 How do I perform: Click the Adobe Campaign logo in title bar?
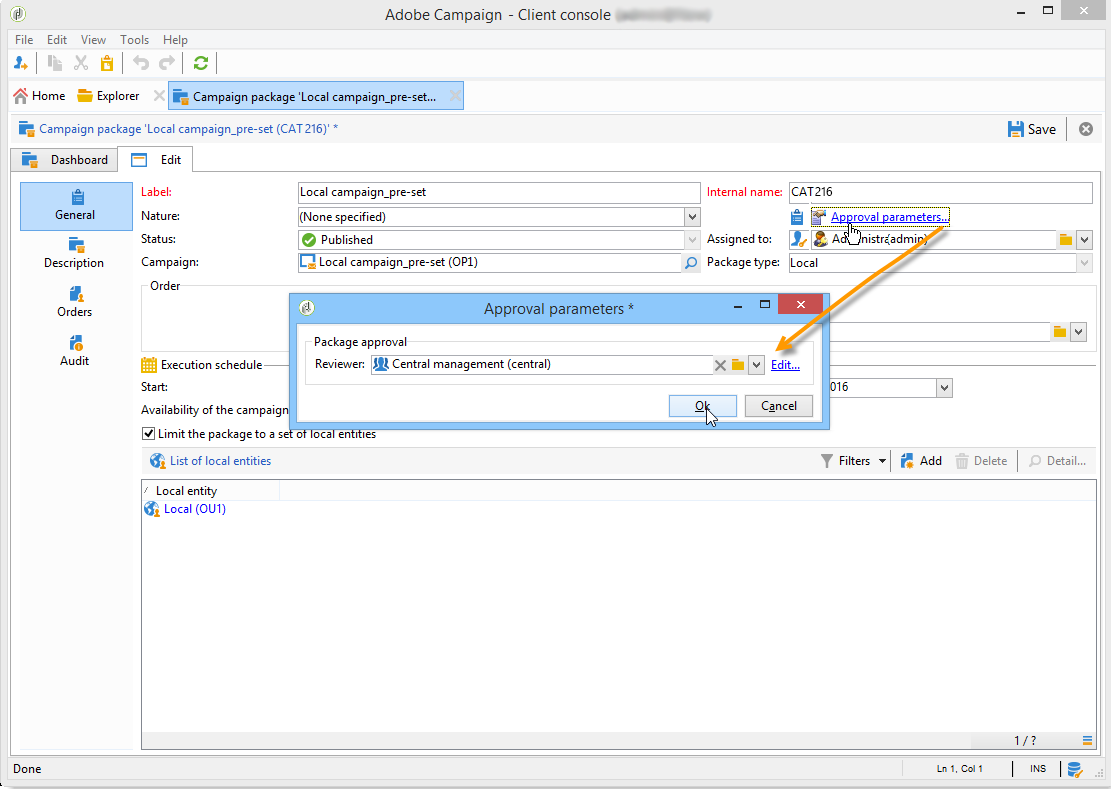[x=18, y=13]
